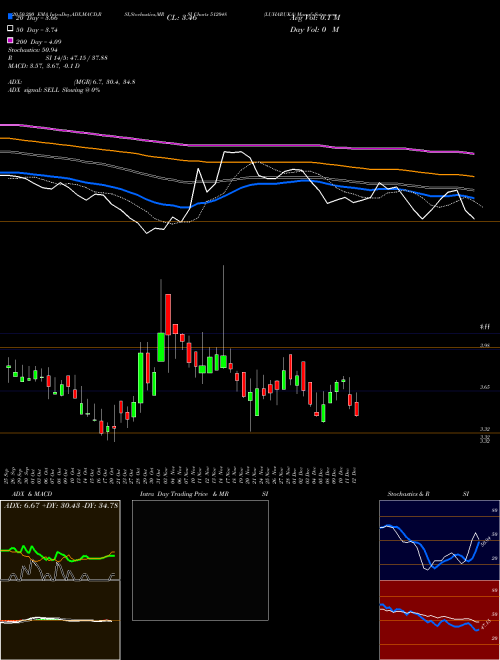Select the '20 Day - 3.66' legend label
The width and height of the screenshot is (500, 660).
point(36,18)
